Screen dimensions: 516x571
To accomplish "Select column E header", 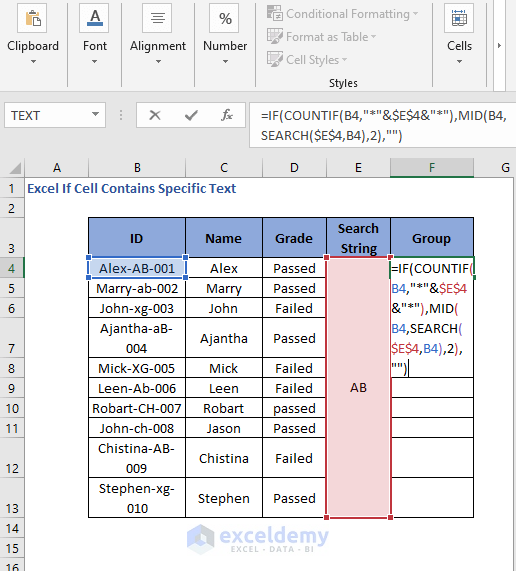I will (358, 168).
